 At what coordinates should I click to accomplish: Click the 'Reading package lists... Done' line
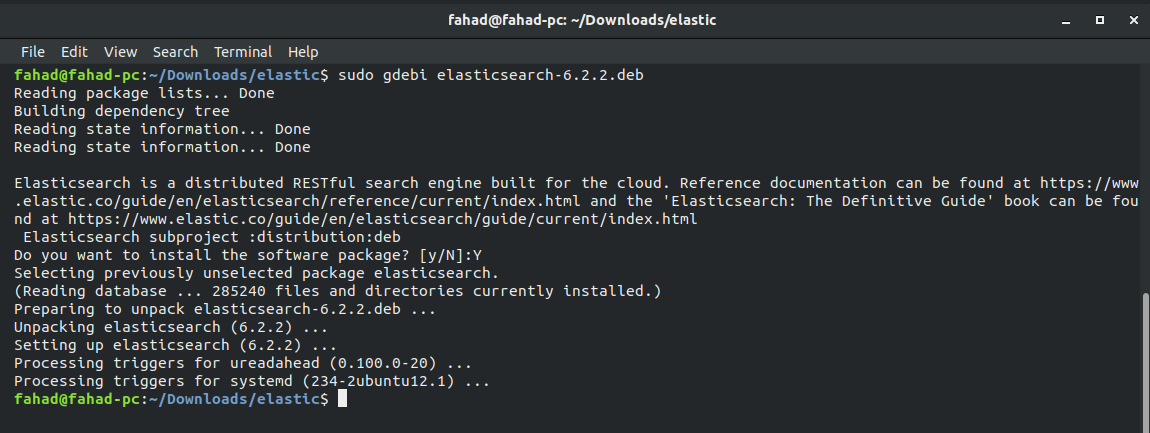[x=144, y=93]
